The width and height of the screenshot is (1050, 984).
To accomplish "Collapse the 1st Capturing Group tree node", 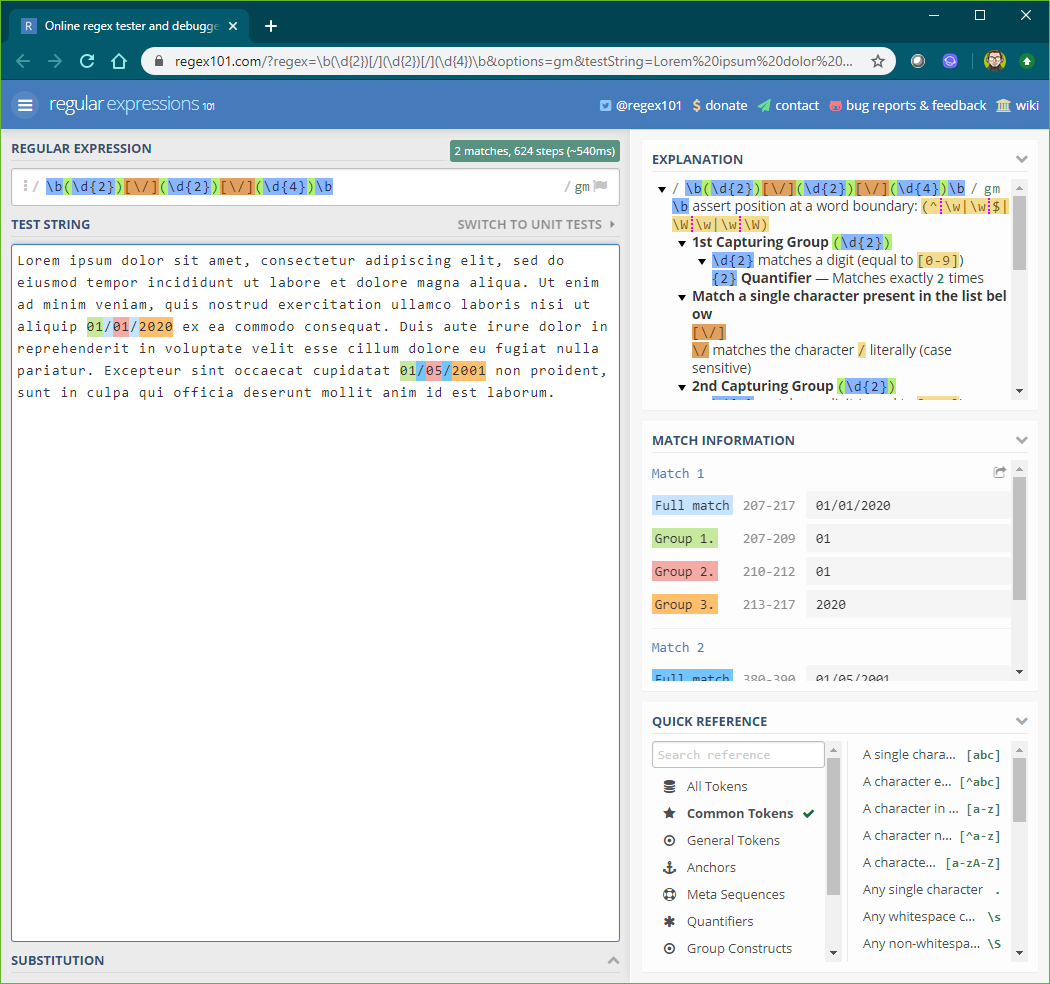I will pos(682,243).
